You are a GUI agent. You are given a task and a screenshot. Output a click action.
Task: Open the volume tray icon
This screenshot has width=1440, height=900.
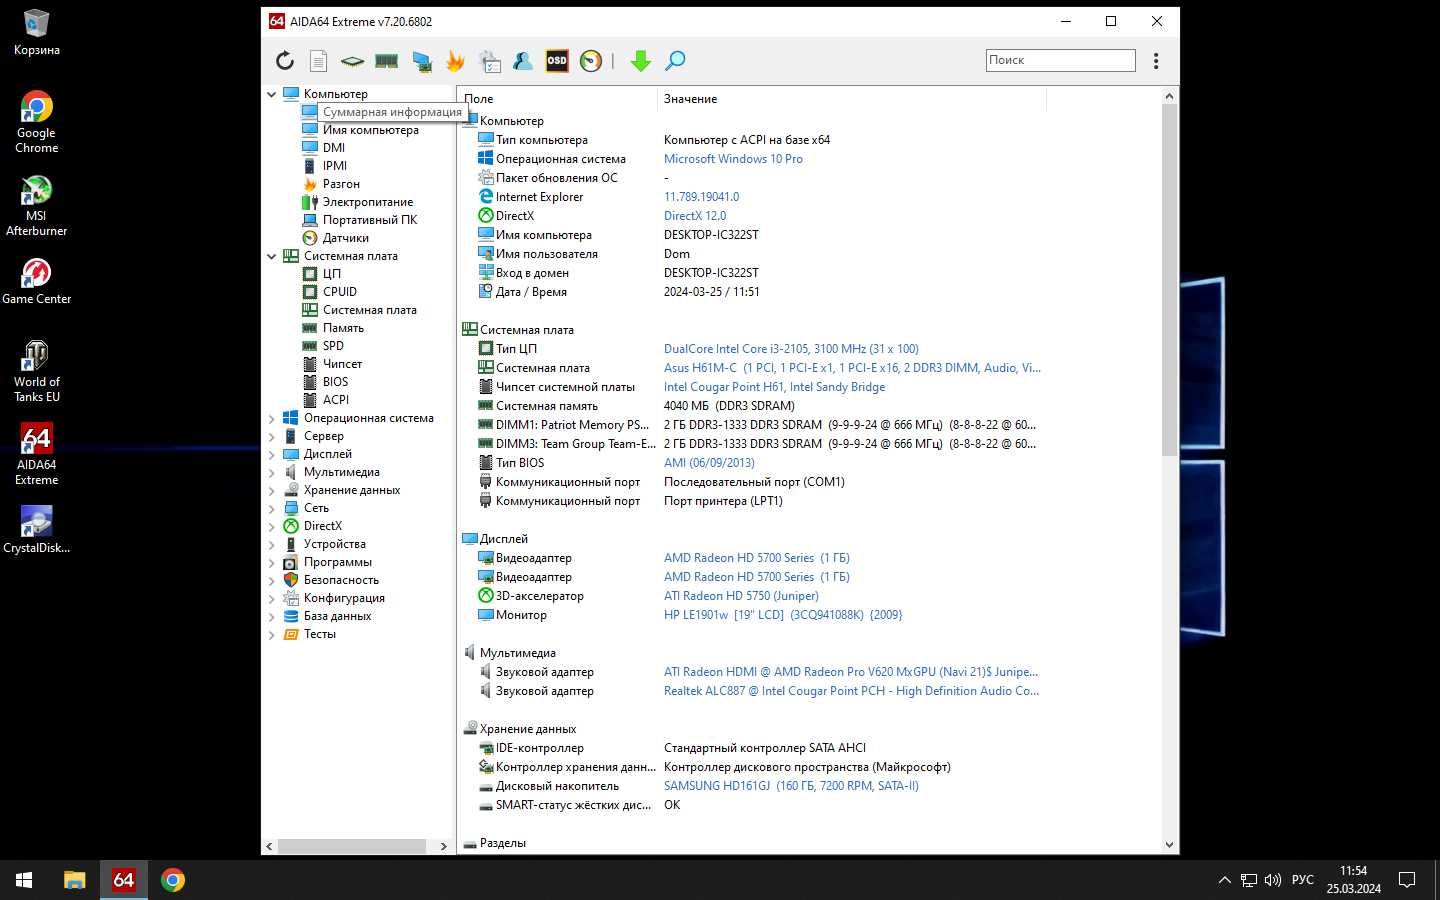click(1273, 880)
